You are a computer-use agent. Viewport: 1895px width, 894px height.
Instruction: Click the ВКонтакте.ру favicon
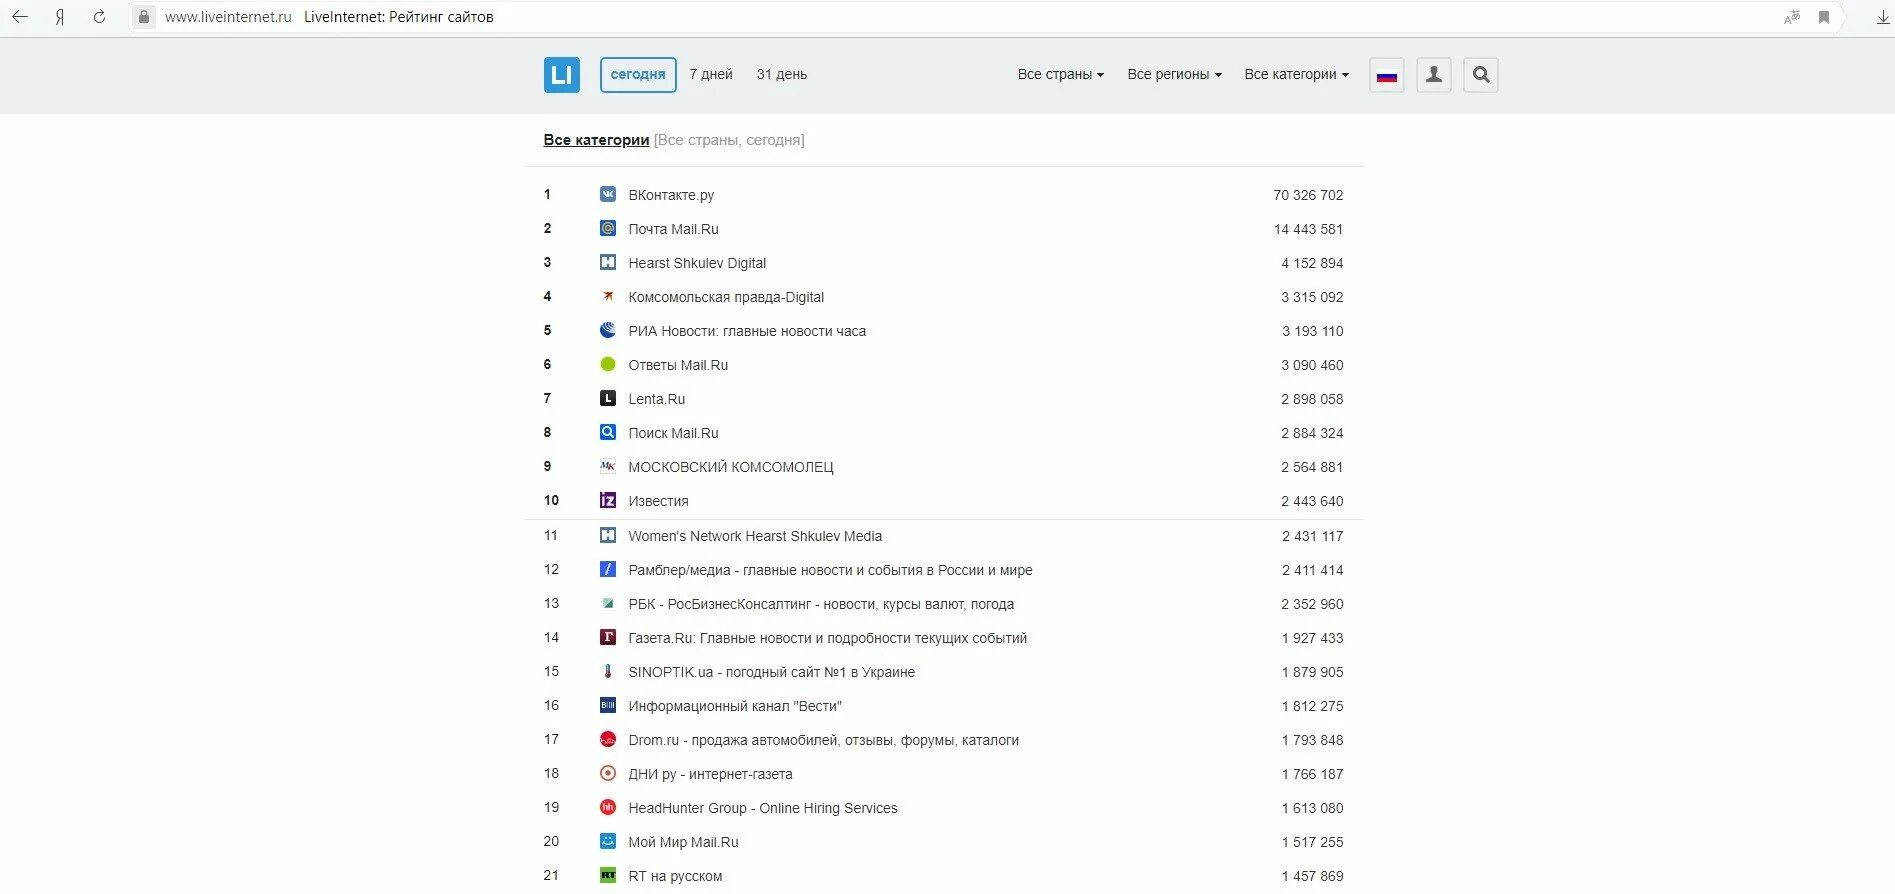click(x=607, y=194)
